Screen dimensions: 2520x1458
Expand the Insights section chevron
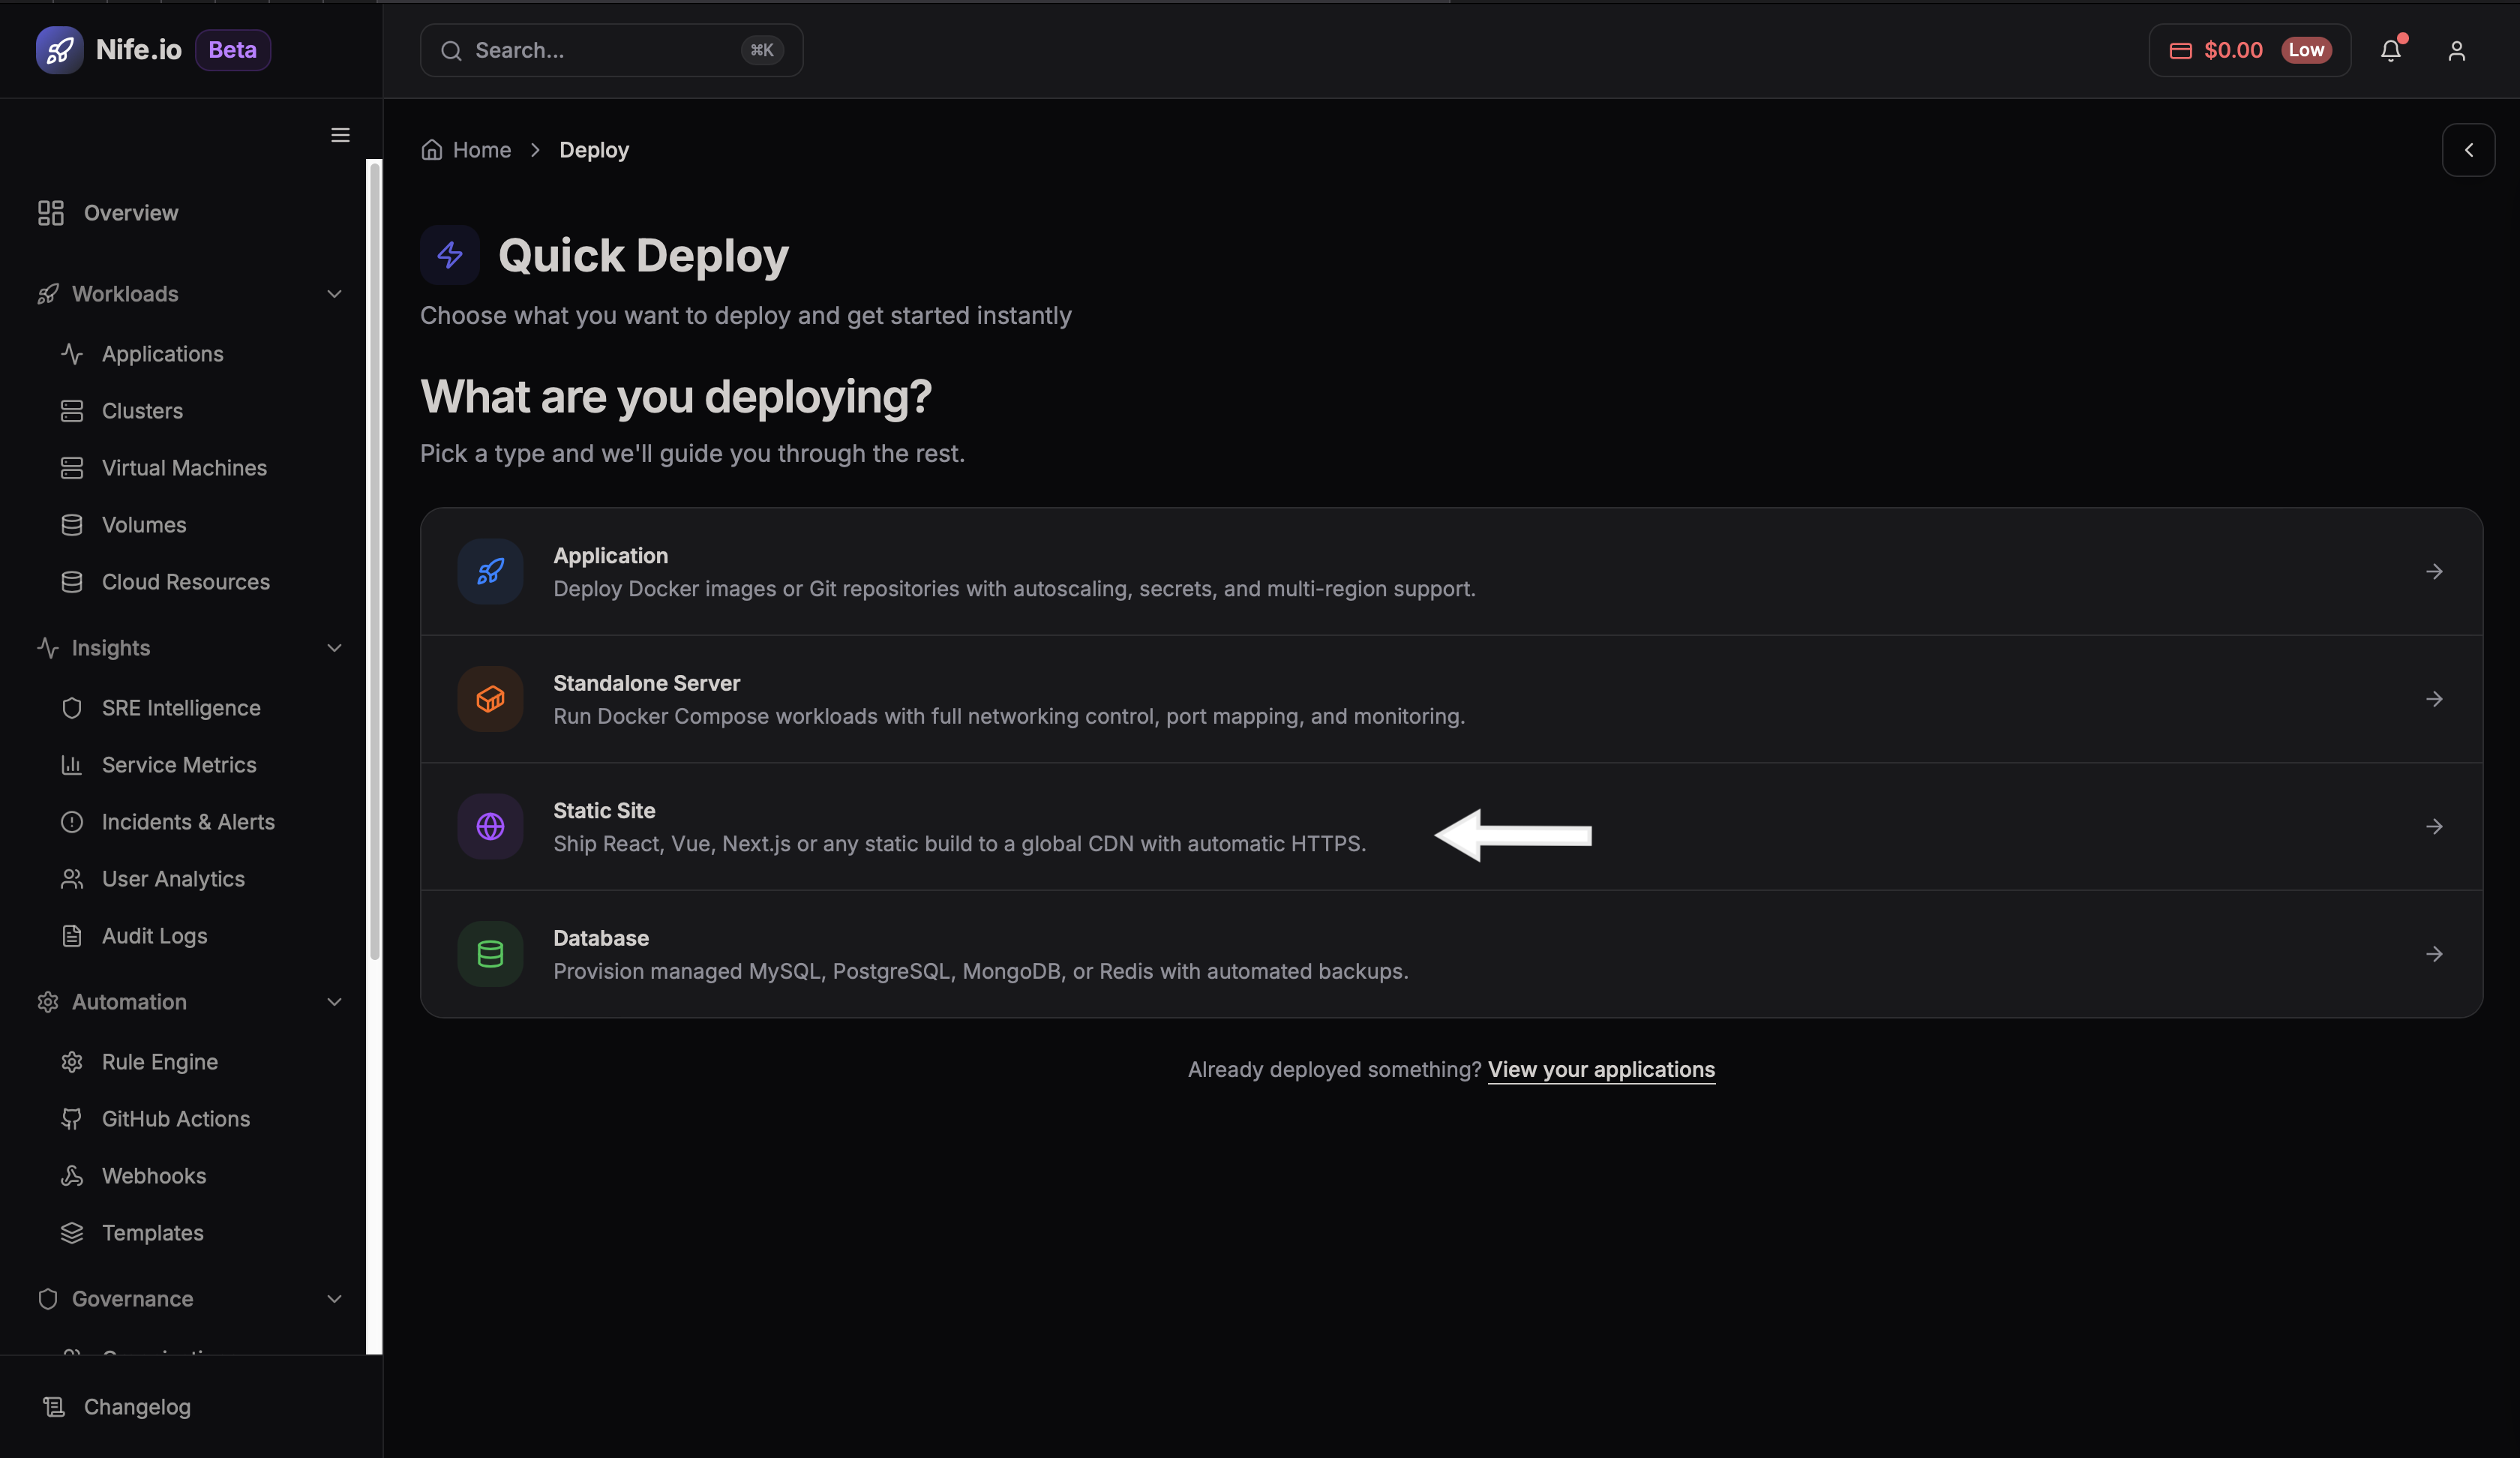pyautogui.click(x=334, y=647)
